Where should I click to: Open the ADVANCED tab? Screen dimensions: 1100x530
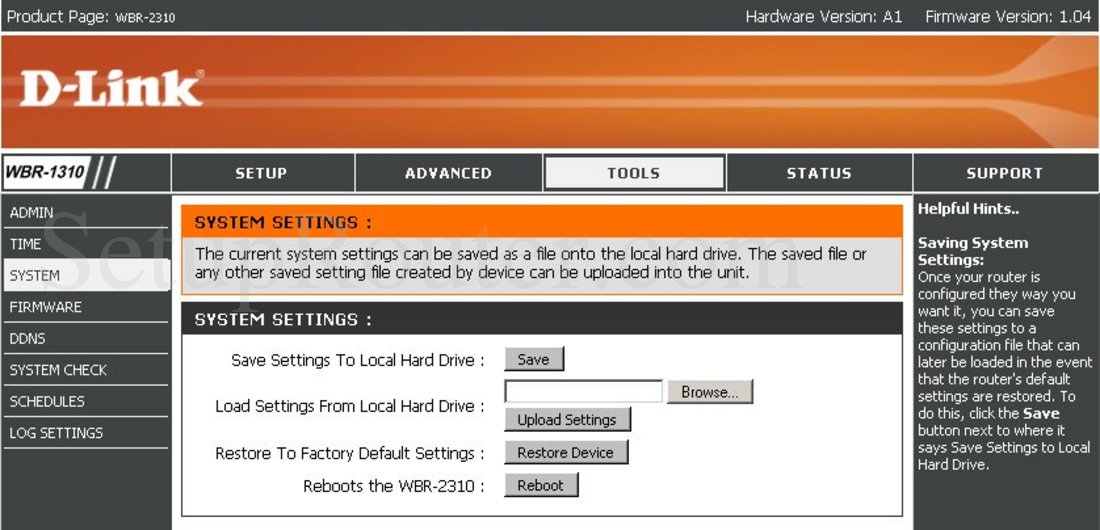tap(448, 173)
